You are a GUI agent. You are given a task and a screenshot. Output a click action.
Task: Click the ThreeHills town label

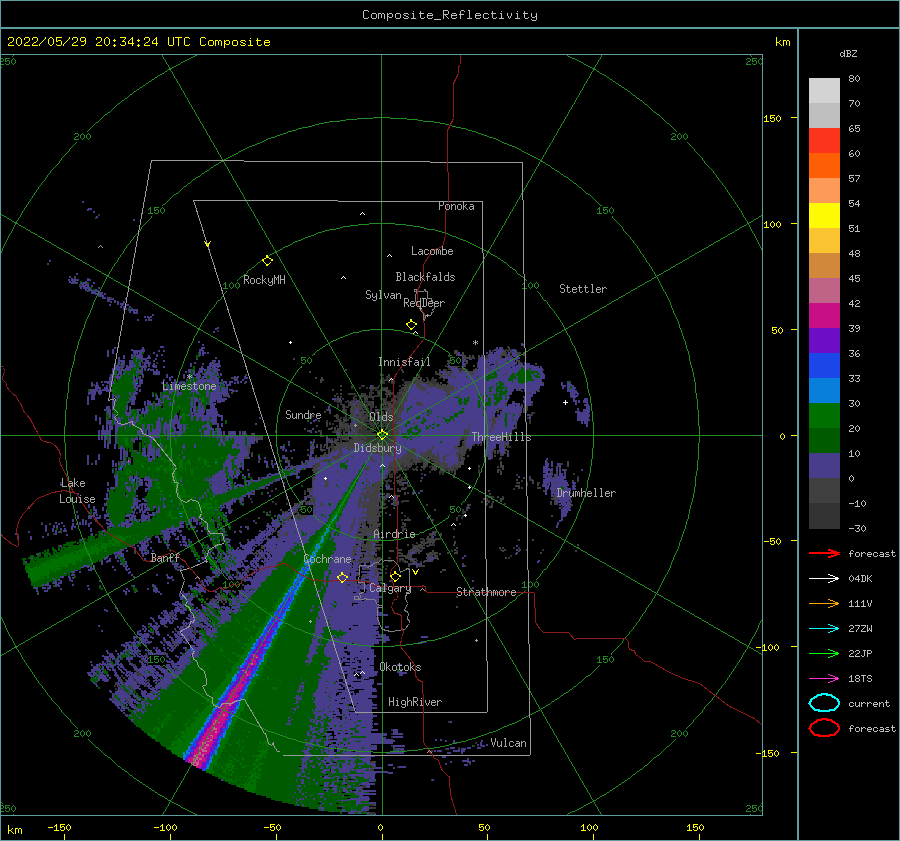(501, 437)
